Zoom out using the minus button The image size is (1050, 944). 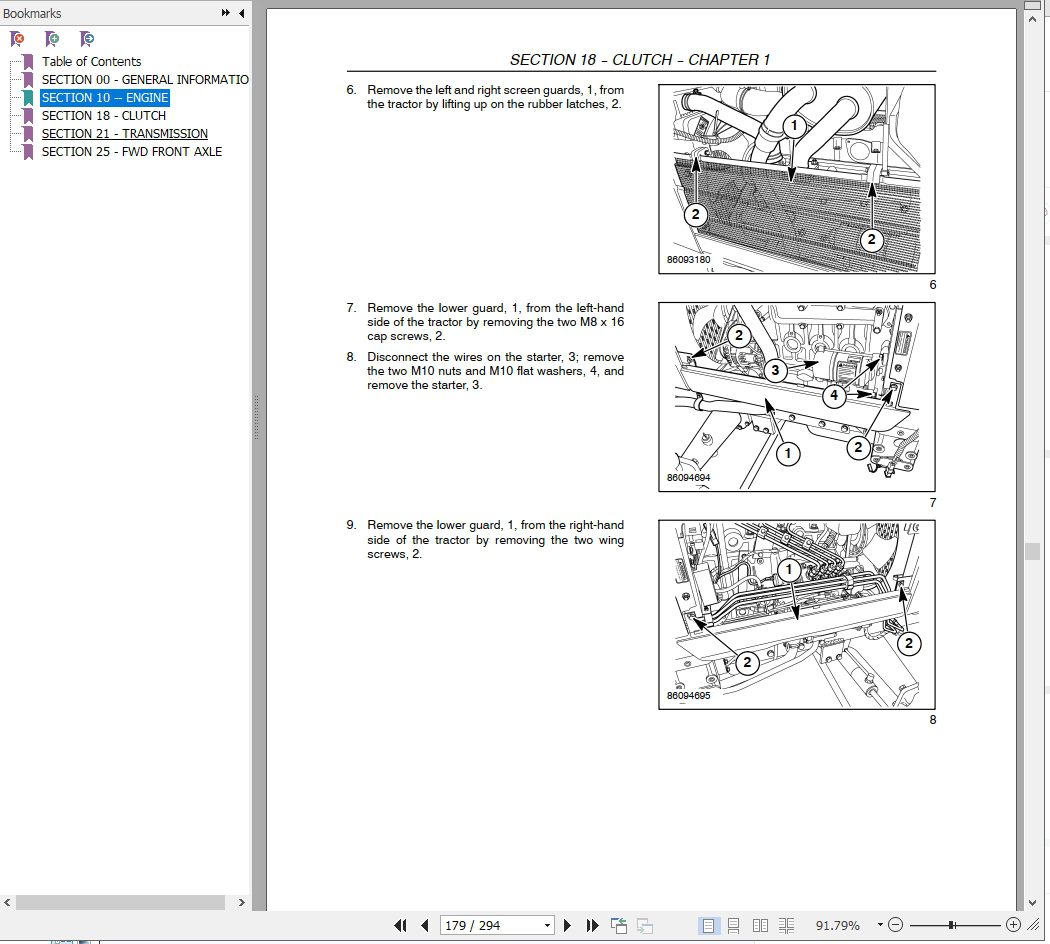(895, 925)
